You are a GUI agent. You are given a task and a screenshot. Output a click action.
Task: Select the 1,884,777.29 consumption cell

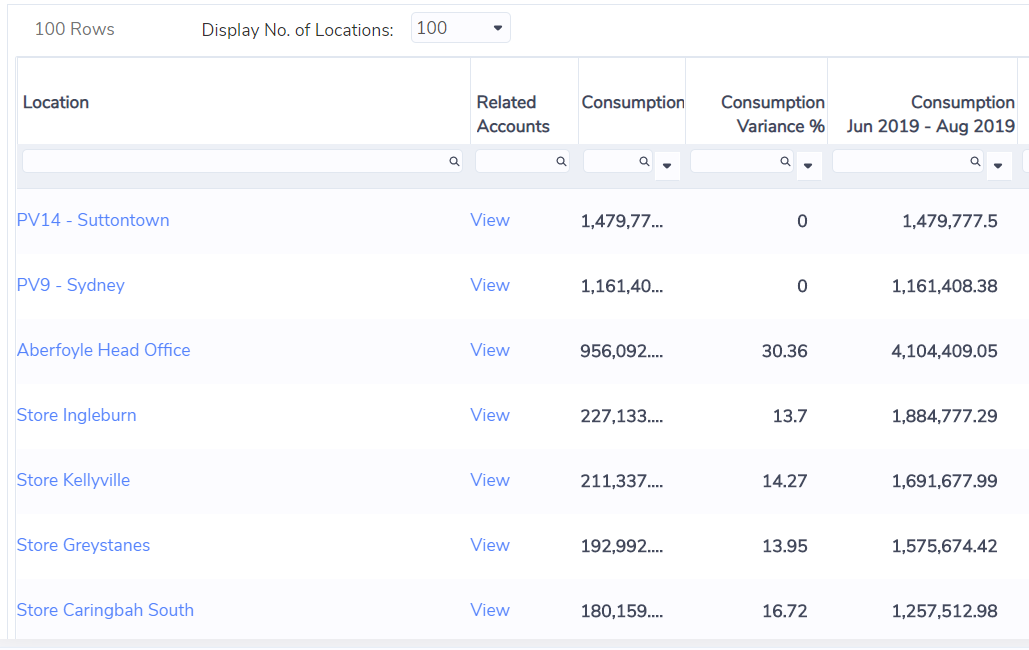(x=944, y=416)
